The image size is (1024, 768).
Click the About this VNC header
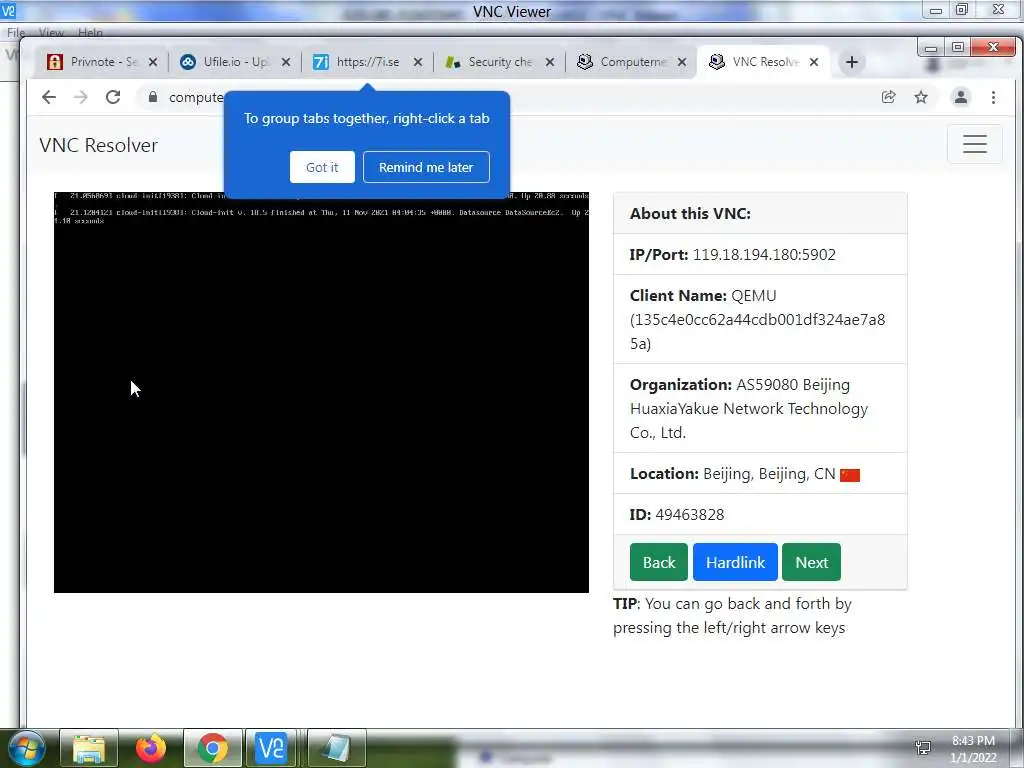pyautogui.click(x=690, y=214)
